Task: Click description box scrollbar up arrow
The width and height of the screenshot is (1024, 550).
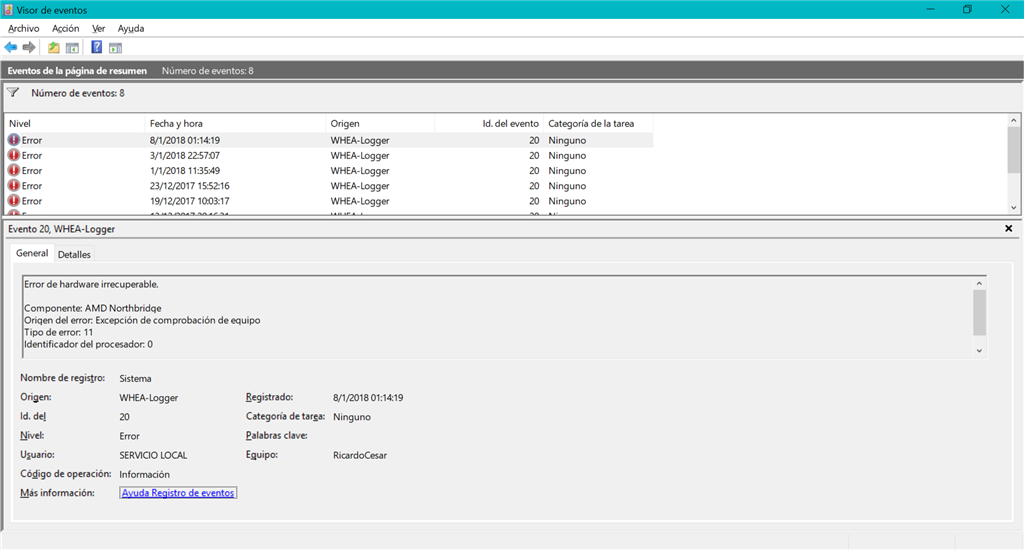Action: pyautogui.click(x=979, y=283)
